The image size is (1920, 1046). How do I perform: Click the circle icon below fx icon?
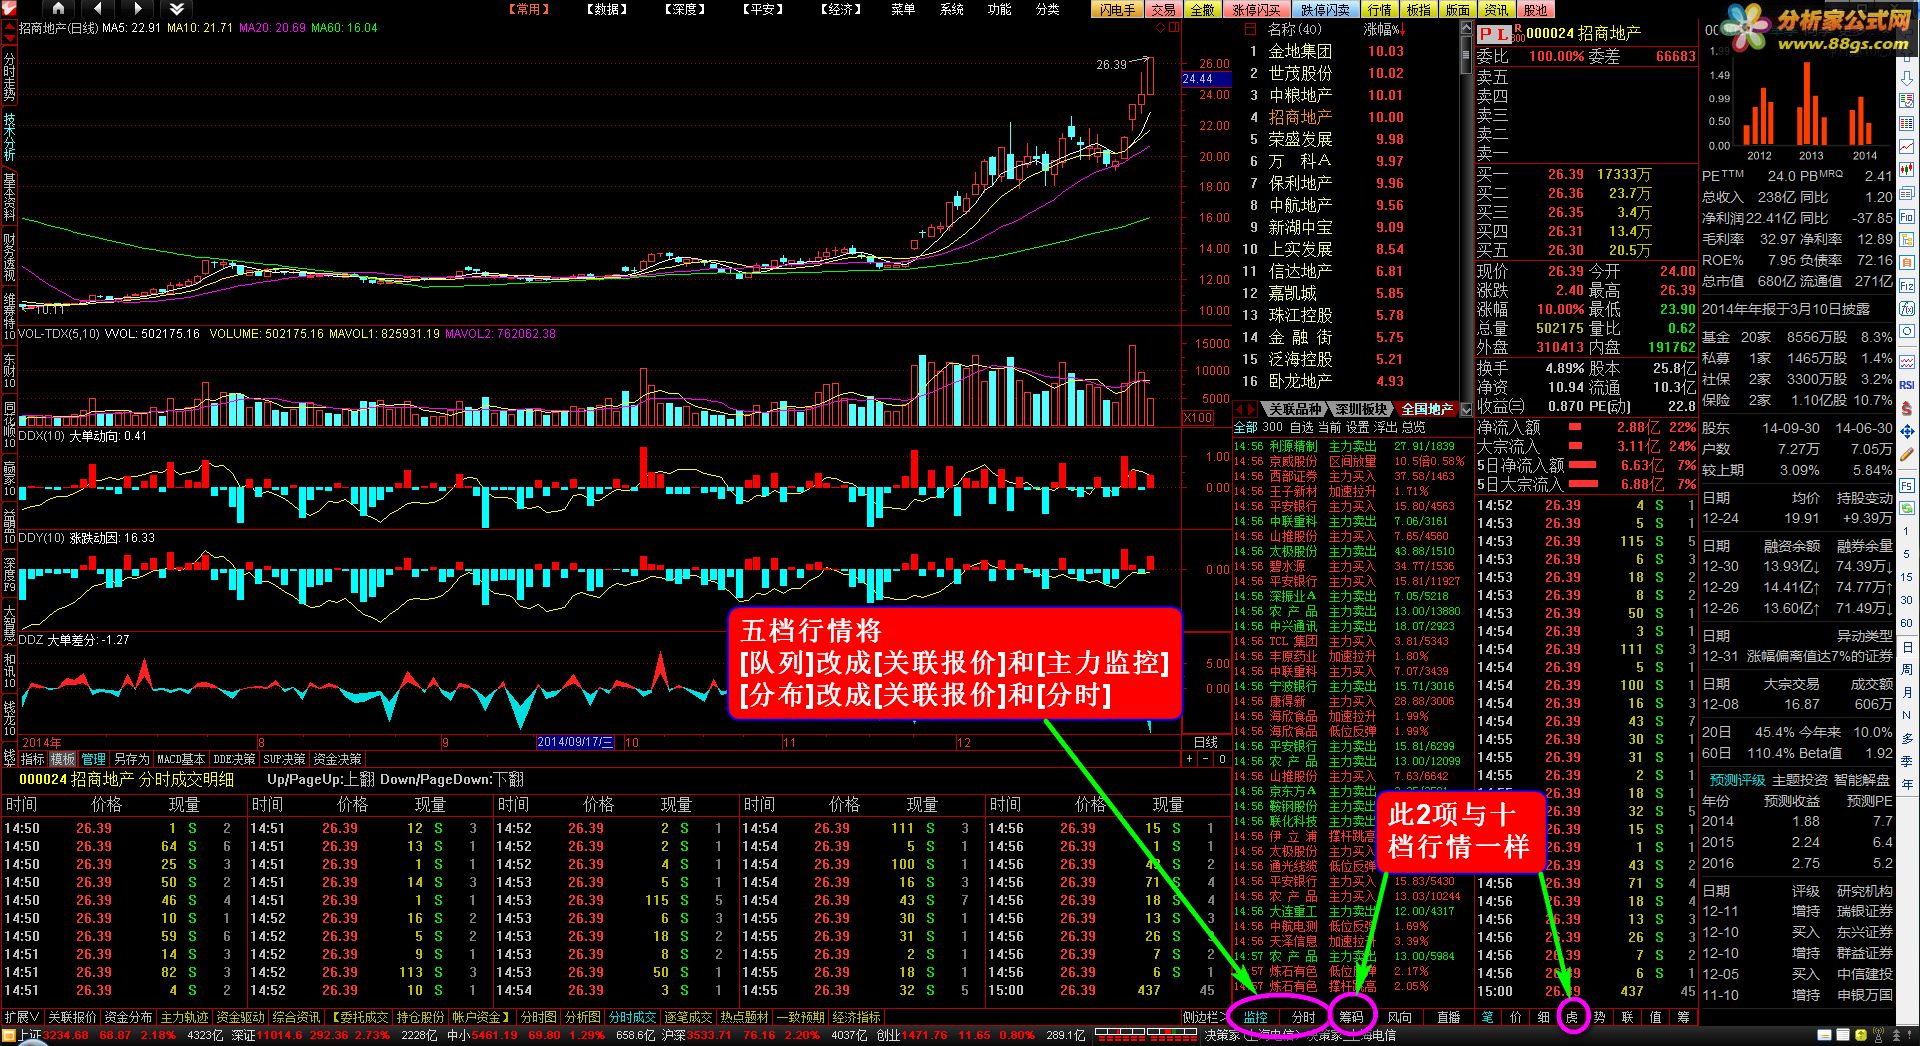(1907, 331)
